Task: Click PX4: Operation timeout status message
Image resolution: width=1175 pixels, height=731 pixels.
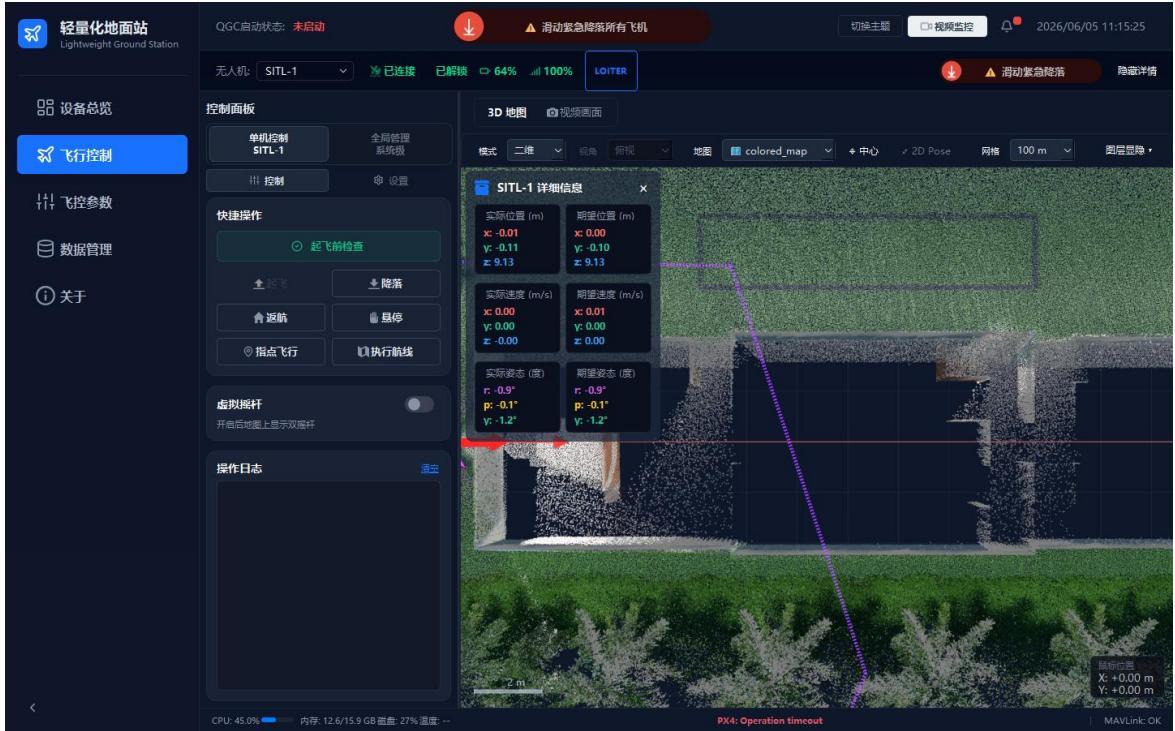Action: tap(770, 721)
